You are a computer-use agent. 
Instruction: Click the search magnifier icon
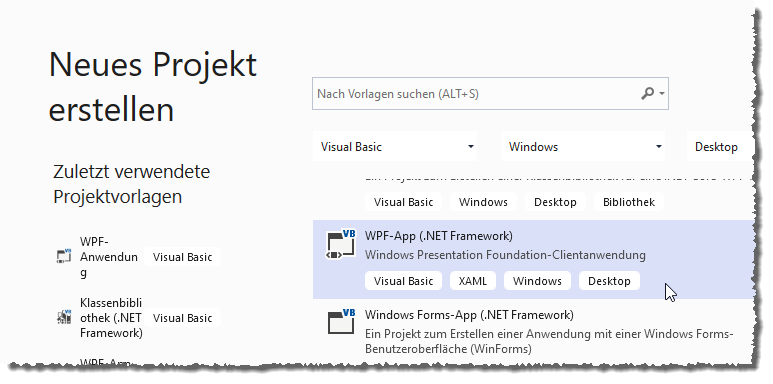point(647,93)
